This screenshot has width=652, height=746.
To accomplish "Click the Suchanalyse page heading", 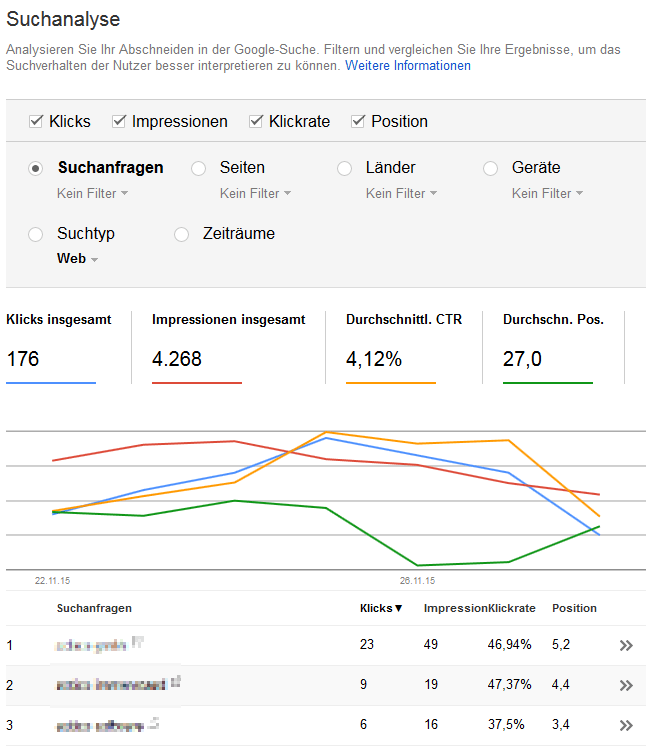I will pos(63,20).
